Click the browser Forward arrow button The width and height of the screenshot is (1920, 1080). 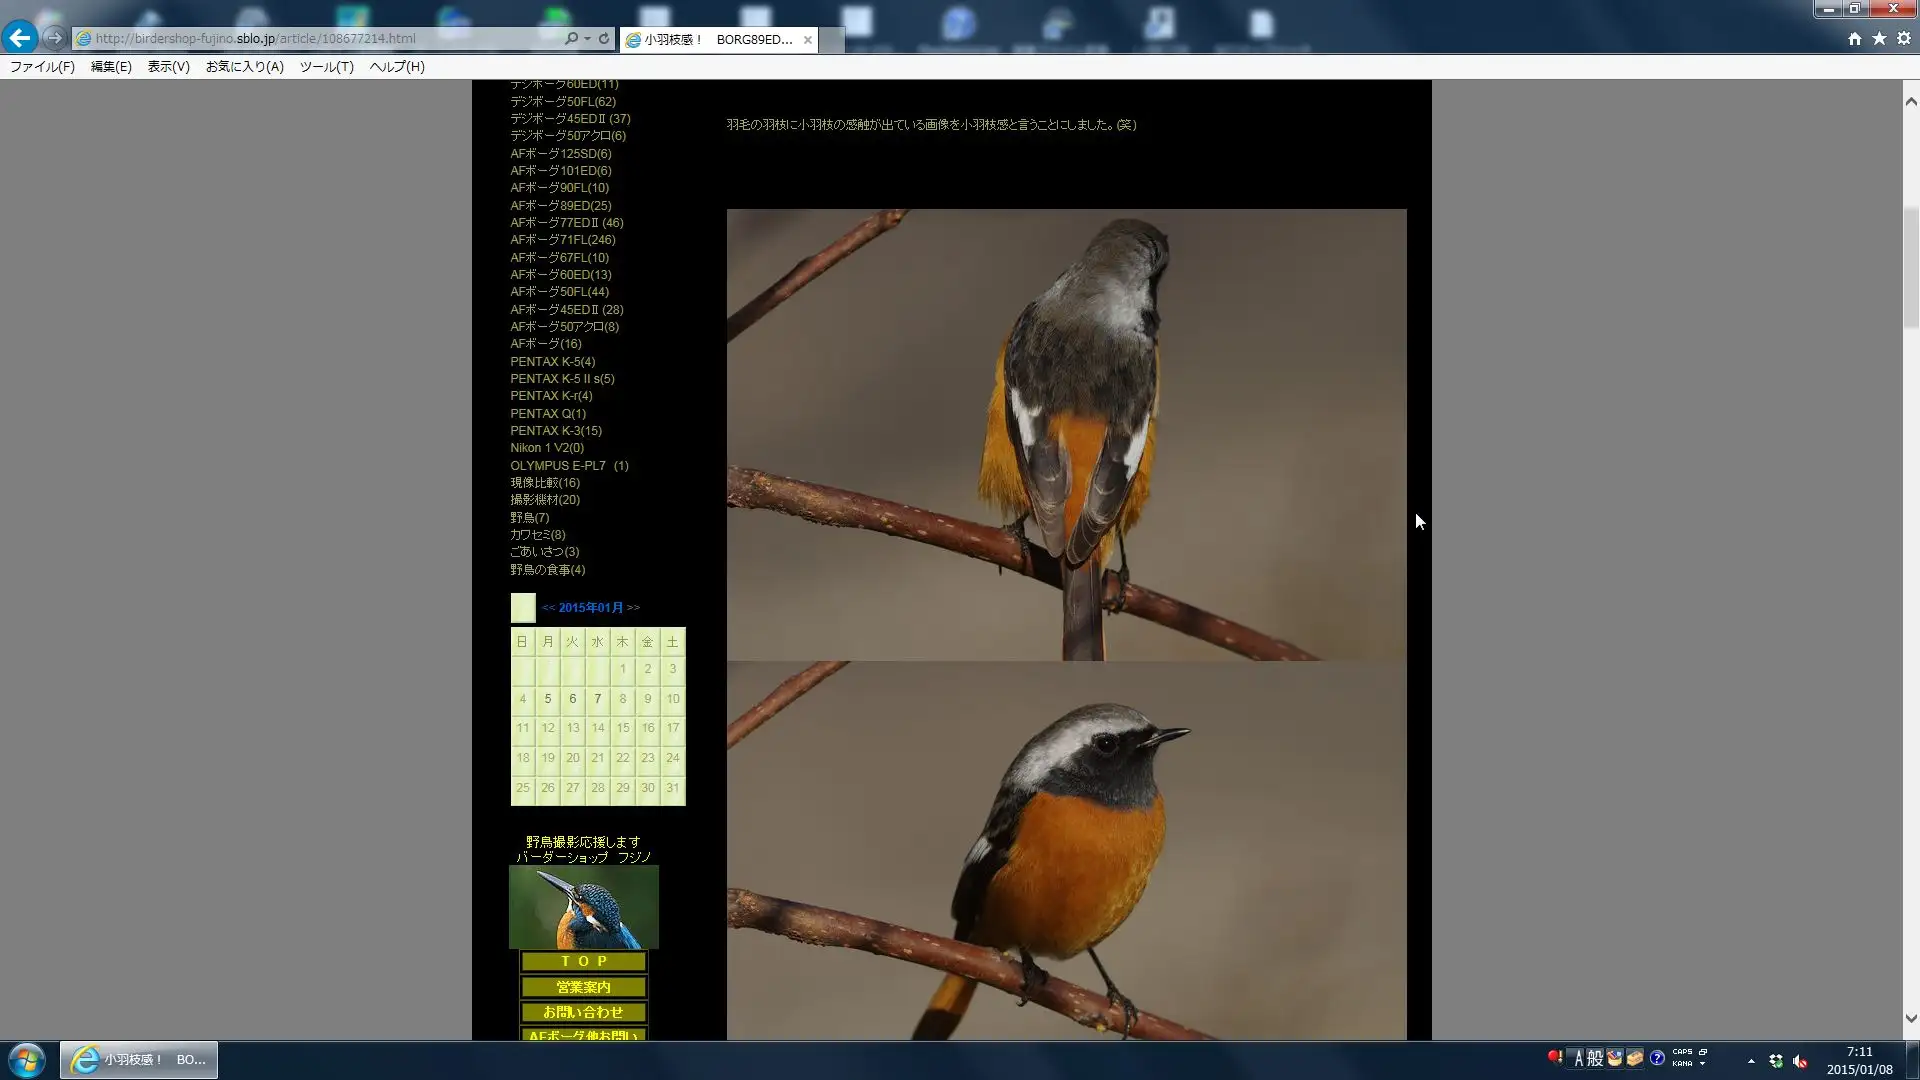click(x=55, y=38)
